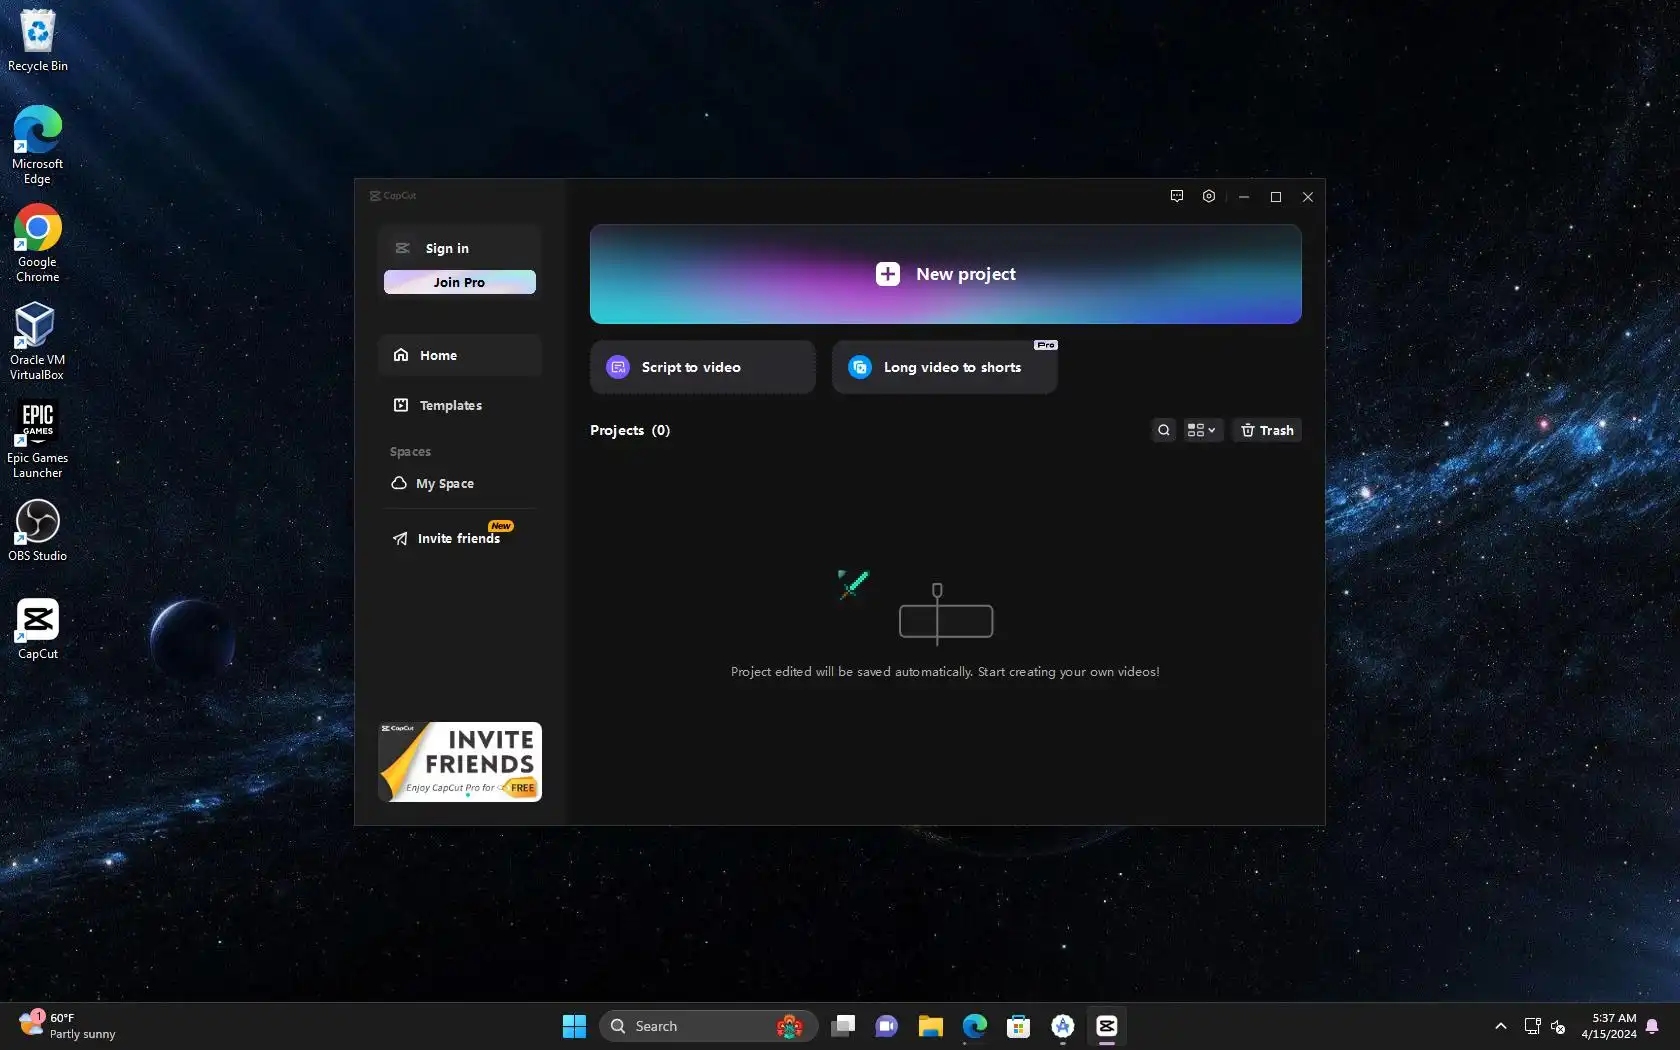Select Microsoft Edge desktop shortcut
This screenshot has width=1680, height=1050.
click(38, 145)
